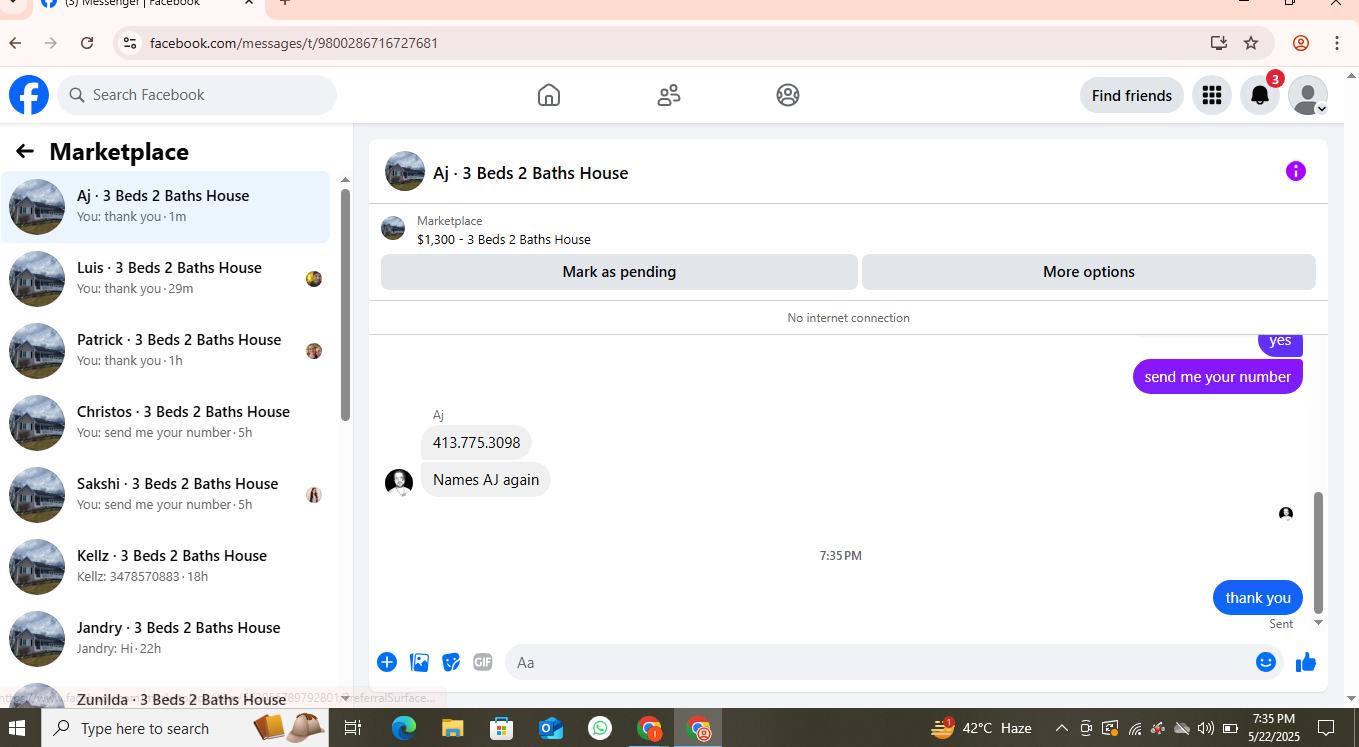Reload the page in Chrome

pos(87,43)
